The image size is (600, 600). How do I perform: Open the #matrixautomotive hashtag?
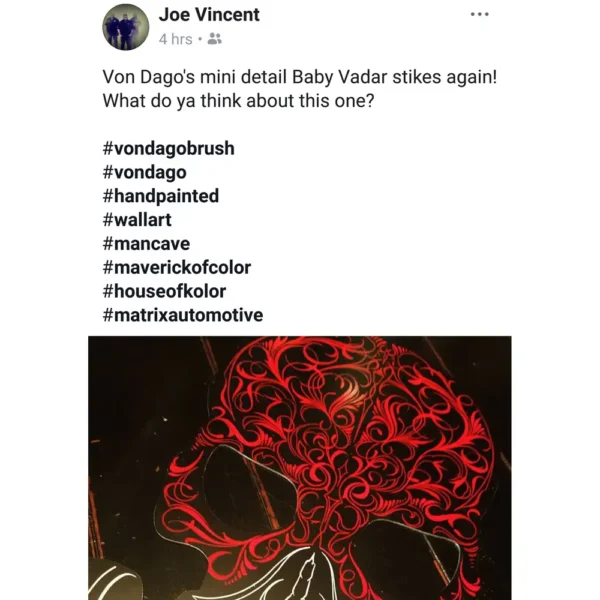pyautogui.click(x=183, y=315)
